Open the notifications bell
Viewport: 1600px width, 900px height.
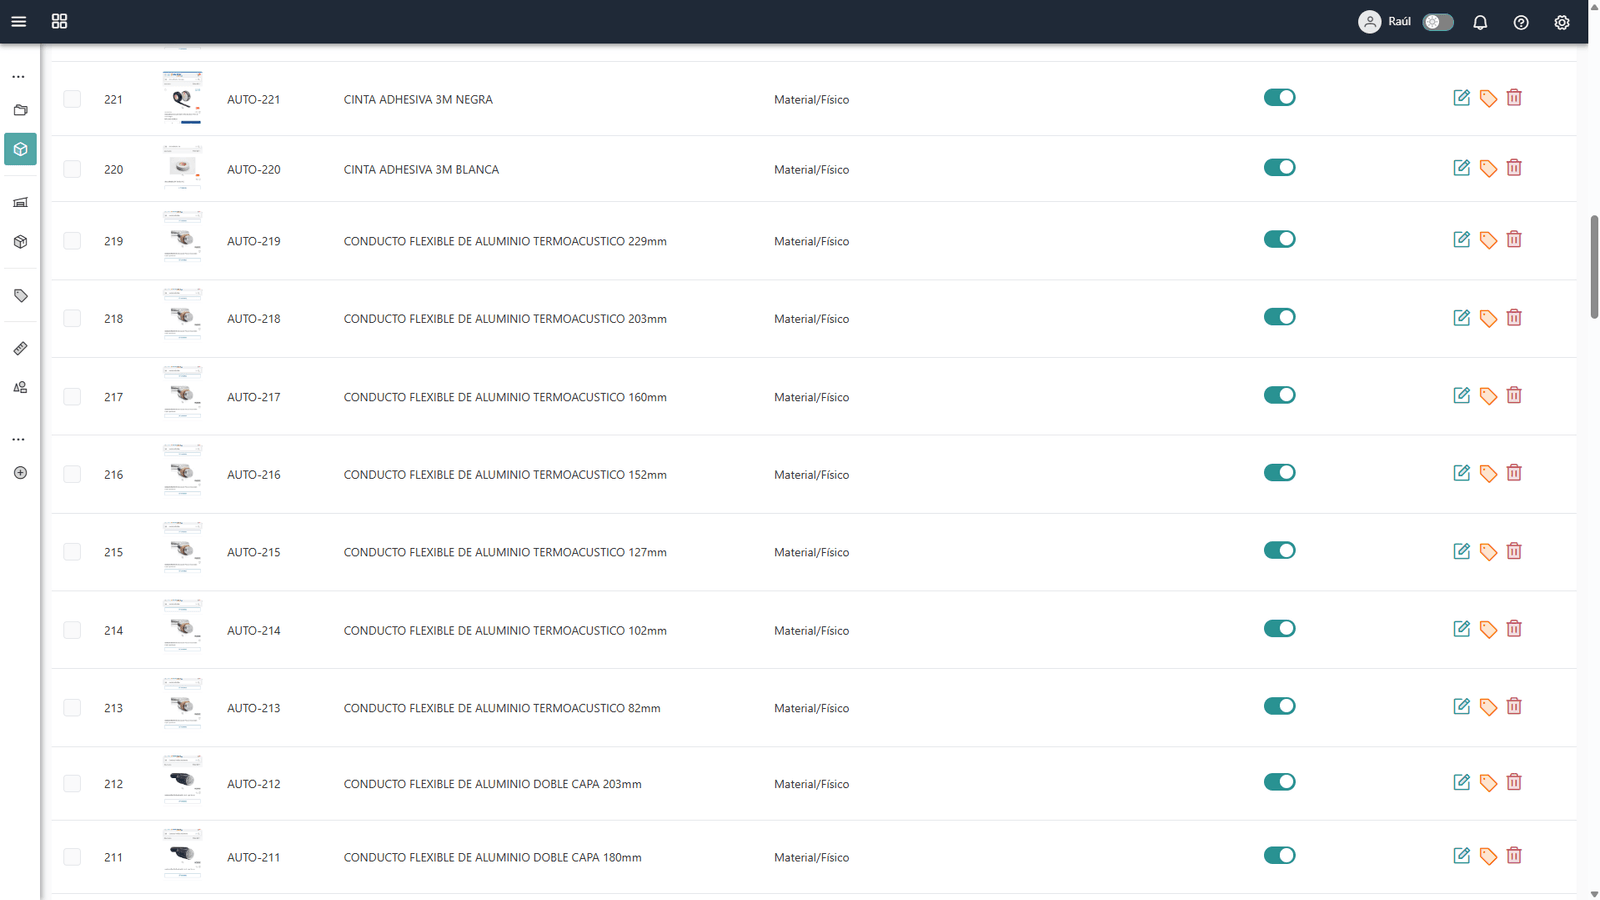click(x=1480, y=22)
